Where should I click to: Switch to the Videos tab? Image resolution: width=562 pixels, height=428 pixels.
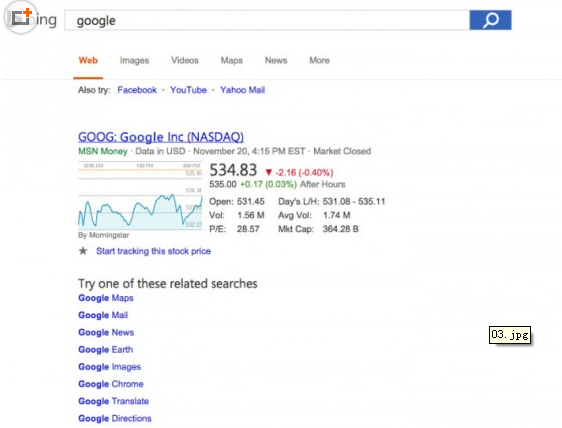click(x=185, y=60)
